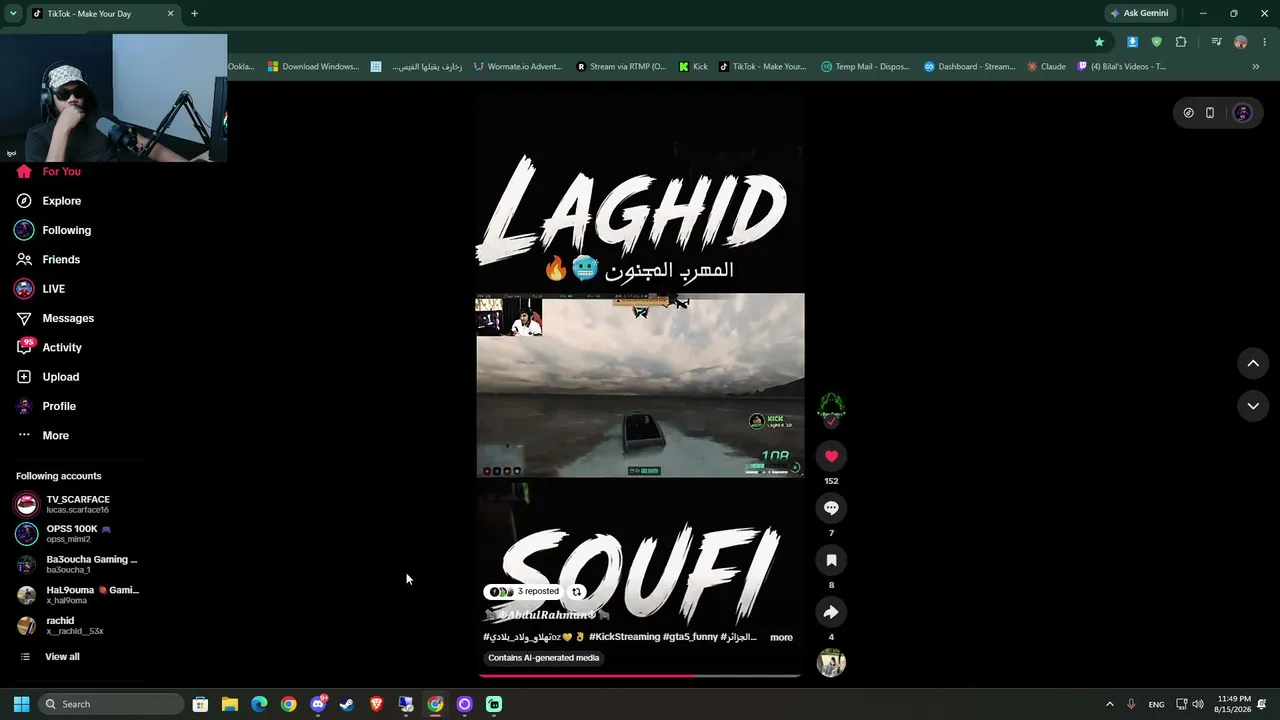This screenshot has width=1280, height=720.
Task: Expand the video caption with more
Action: 781,637
